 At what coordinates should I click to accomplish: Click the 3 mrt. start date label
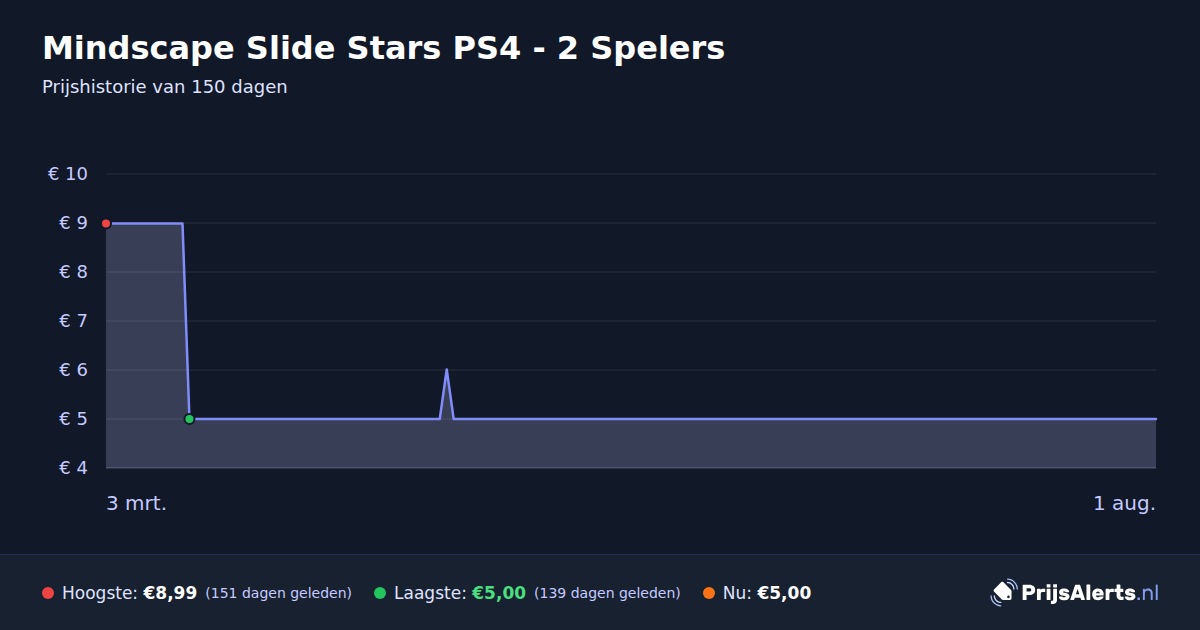click(x=137, y=503)
